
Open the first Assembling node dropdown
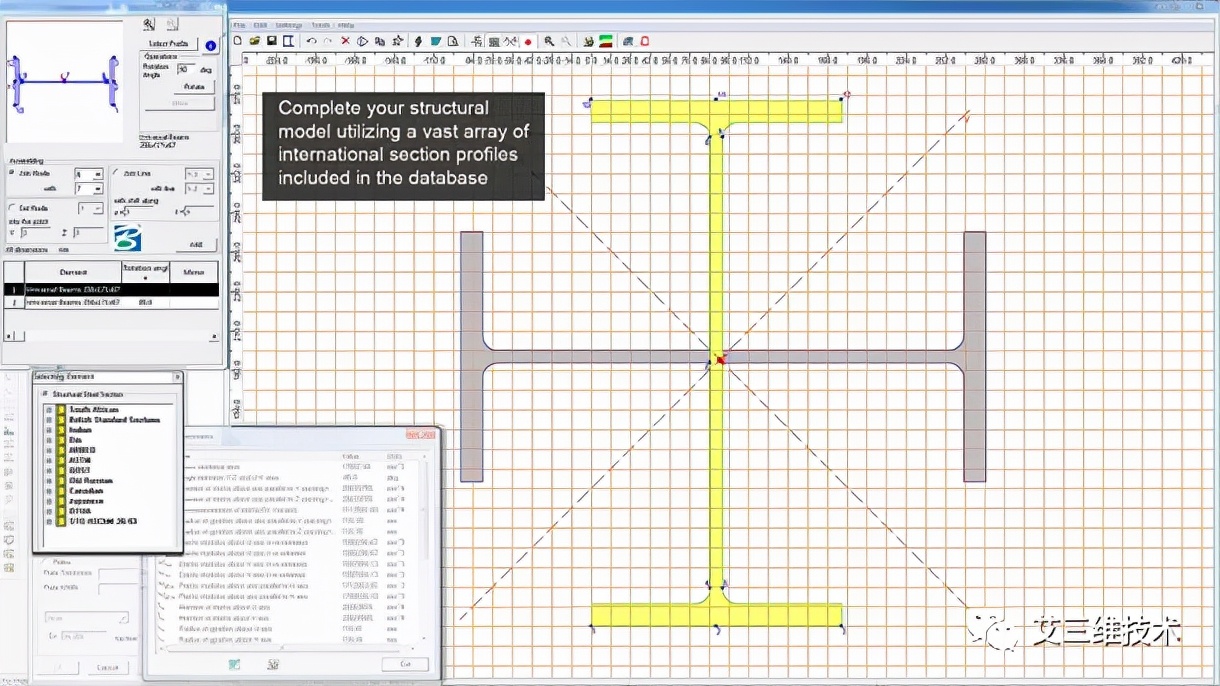[97, 174]
